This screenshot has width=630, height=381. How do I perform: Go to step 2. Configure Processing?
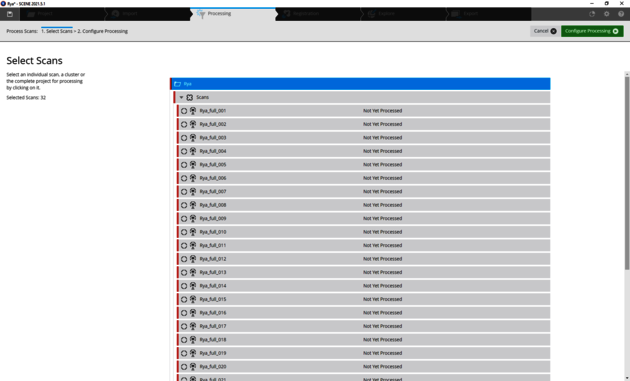102,31
